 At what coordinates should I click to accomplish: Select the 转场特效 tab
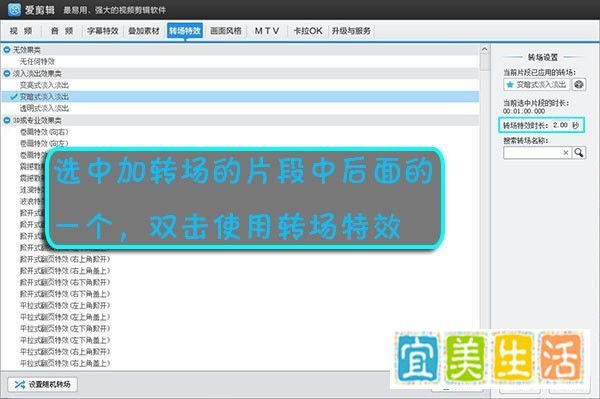pyautogui.click(x=185, y=31)
